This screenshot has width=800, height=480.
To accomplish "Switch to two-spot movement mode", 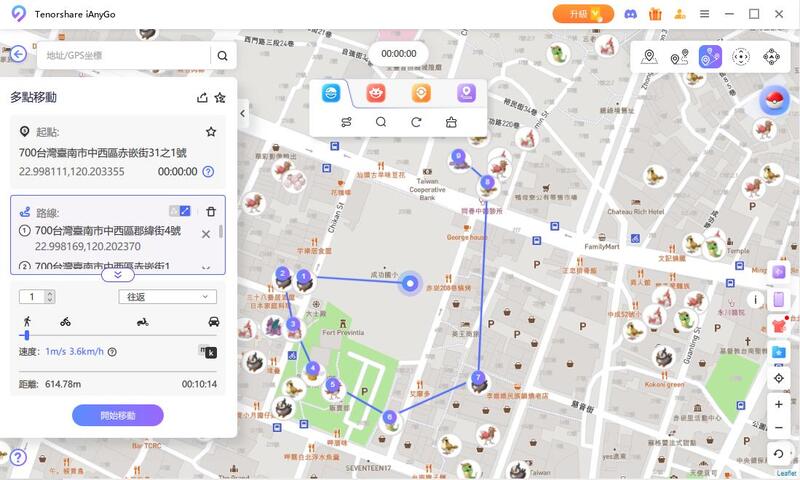I will coord(679,57).
